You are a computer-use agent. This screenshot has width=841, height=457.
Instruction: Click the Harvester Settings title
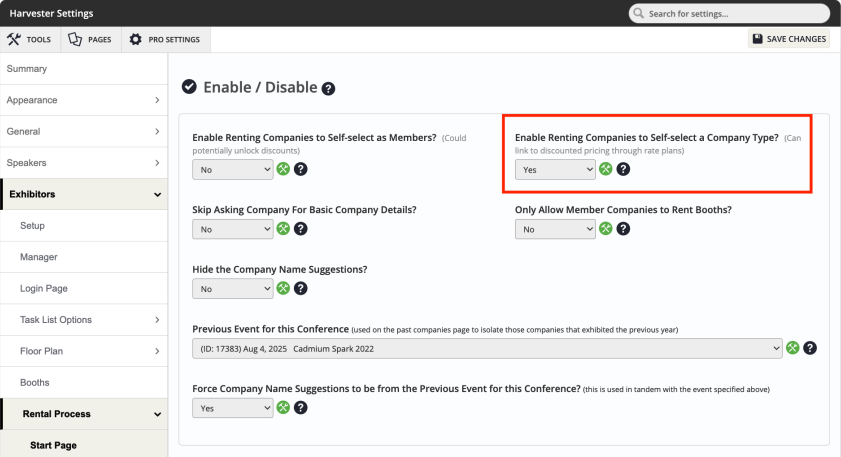(51, 13)
